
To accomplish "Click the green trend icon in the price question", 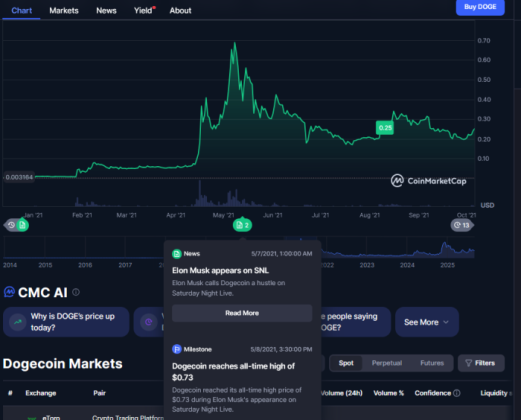I will (x=18, y=322).
